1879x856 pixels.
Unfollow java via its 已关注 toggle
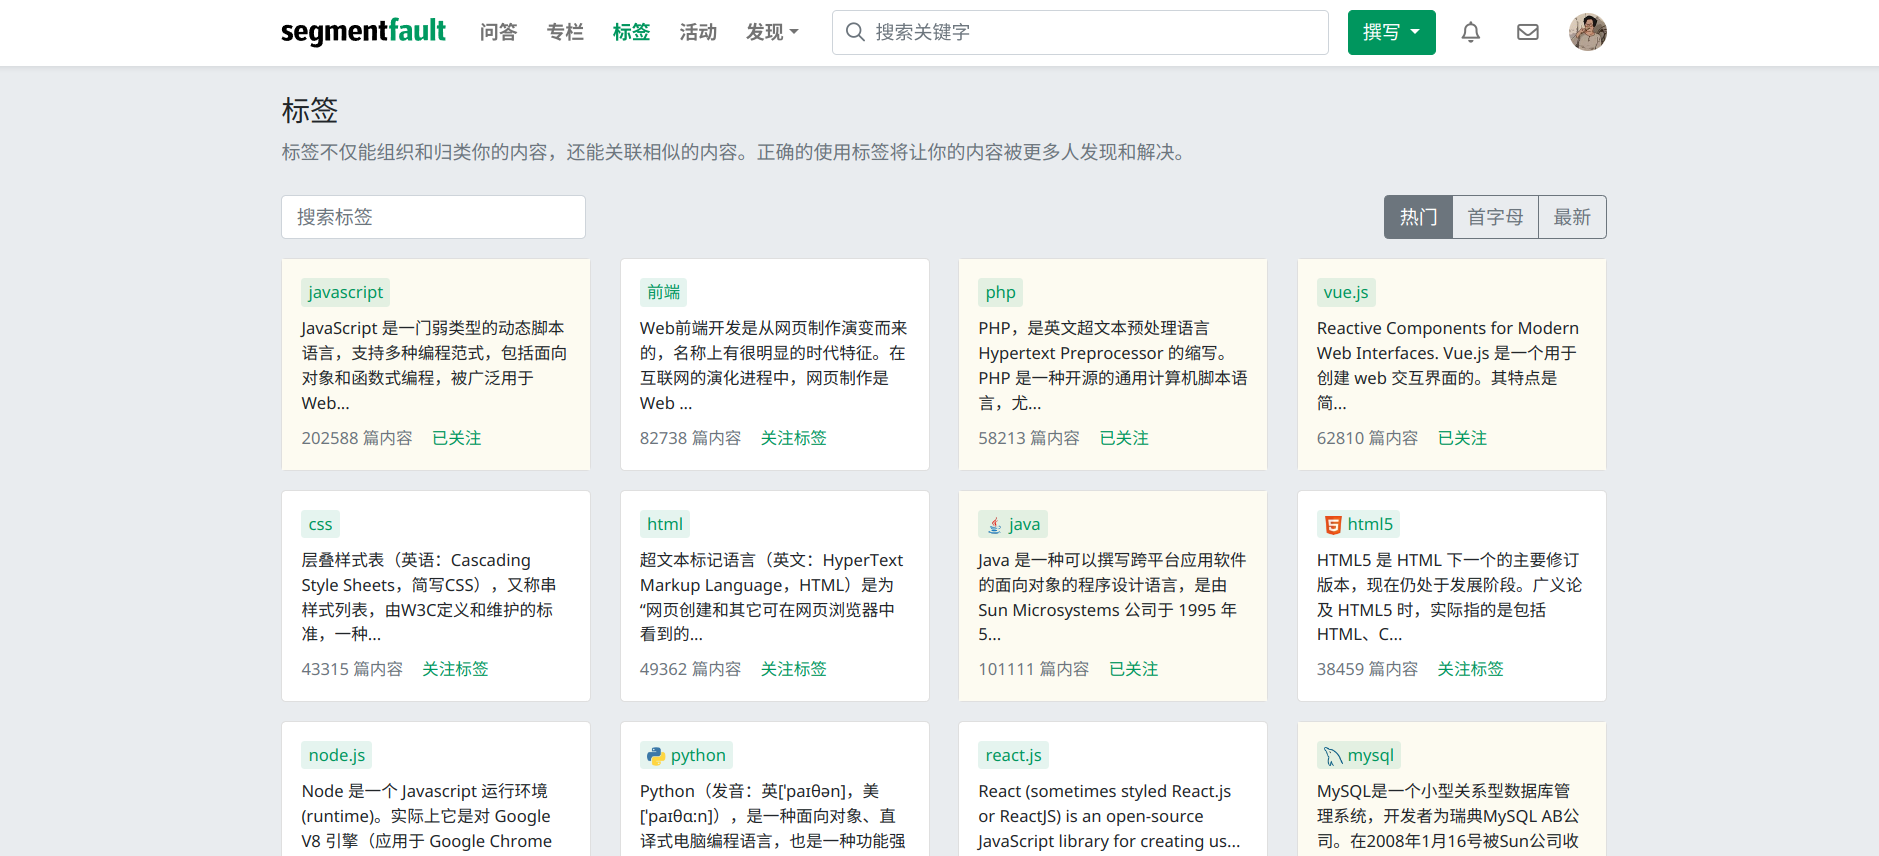[x=1133, y=669]
